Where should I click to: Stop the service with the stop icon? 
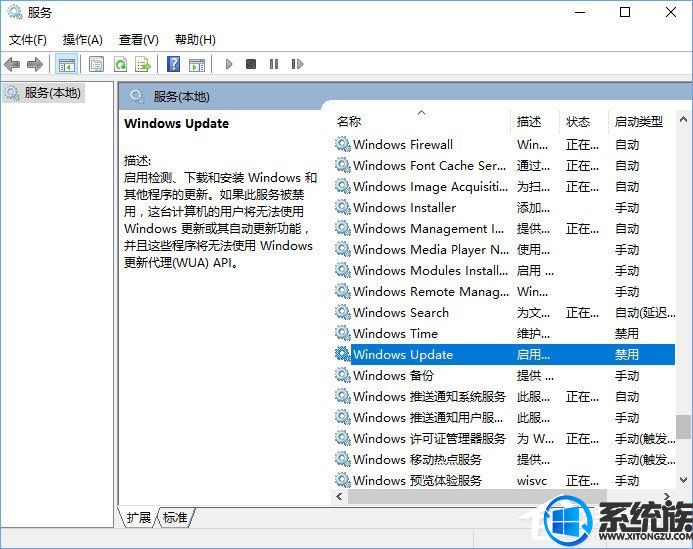251,65
